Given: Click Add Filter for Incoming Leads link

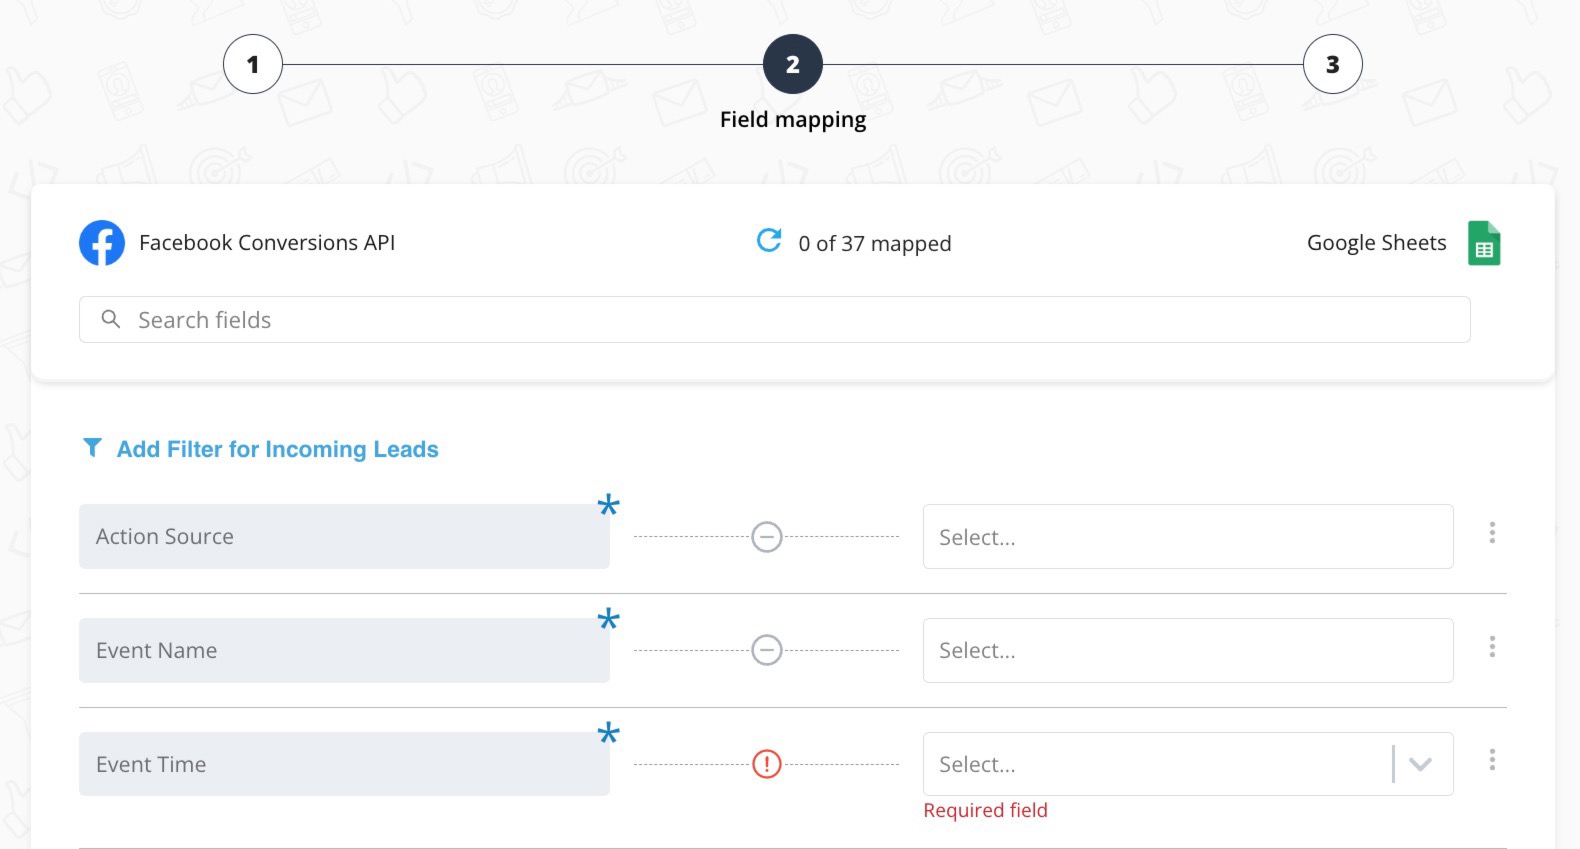Looking at the screenshot, I should tap(278, 449).
